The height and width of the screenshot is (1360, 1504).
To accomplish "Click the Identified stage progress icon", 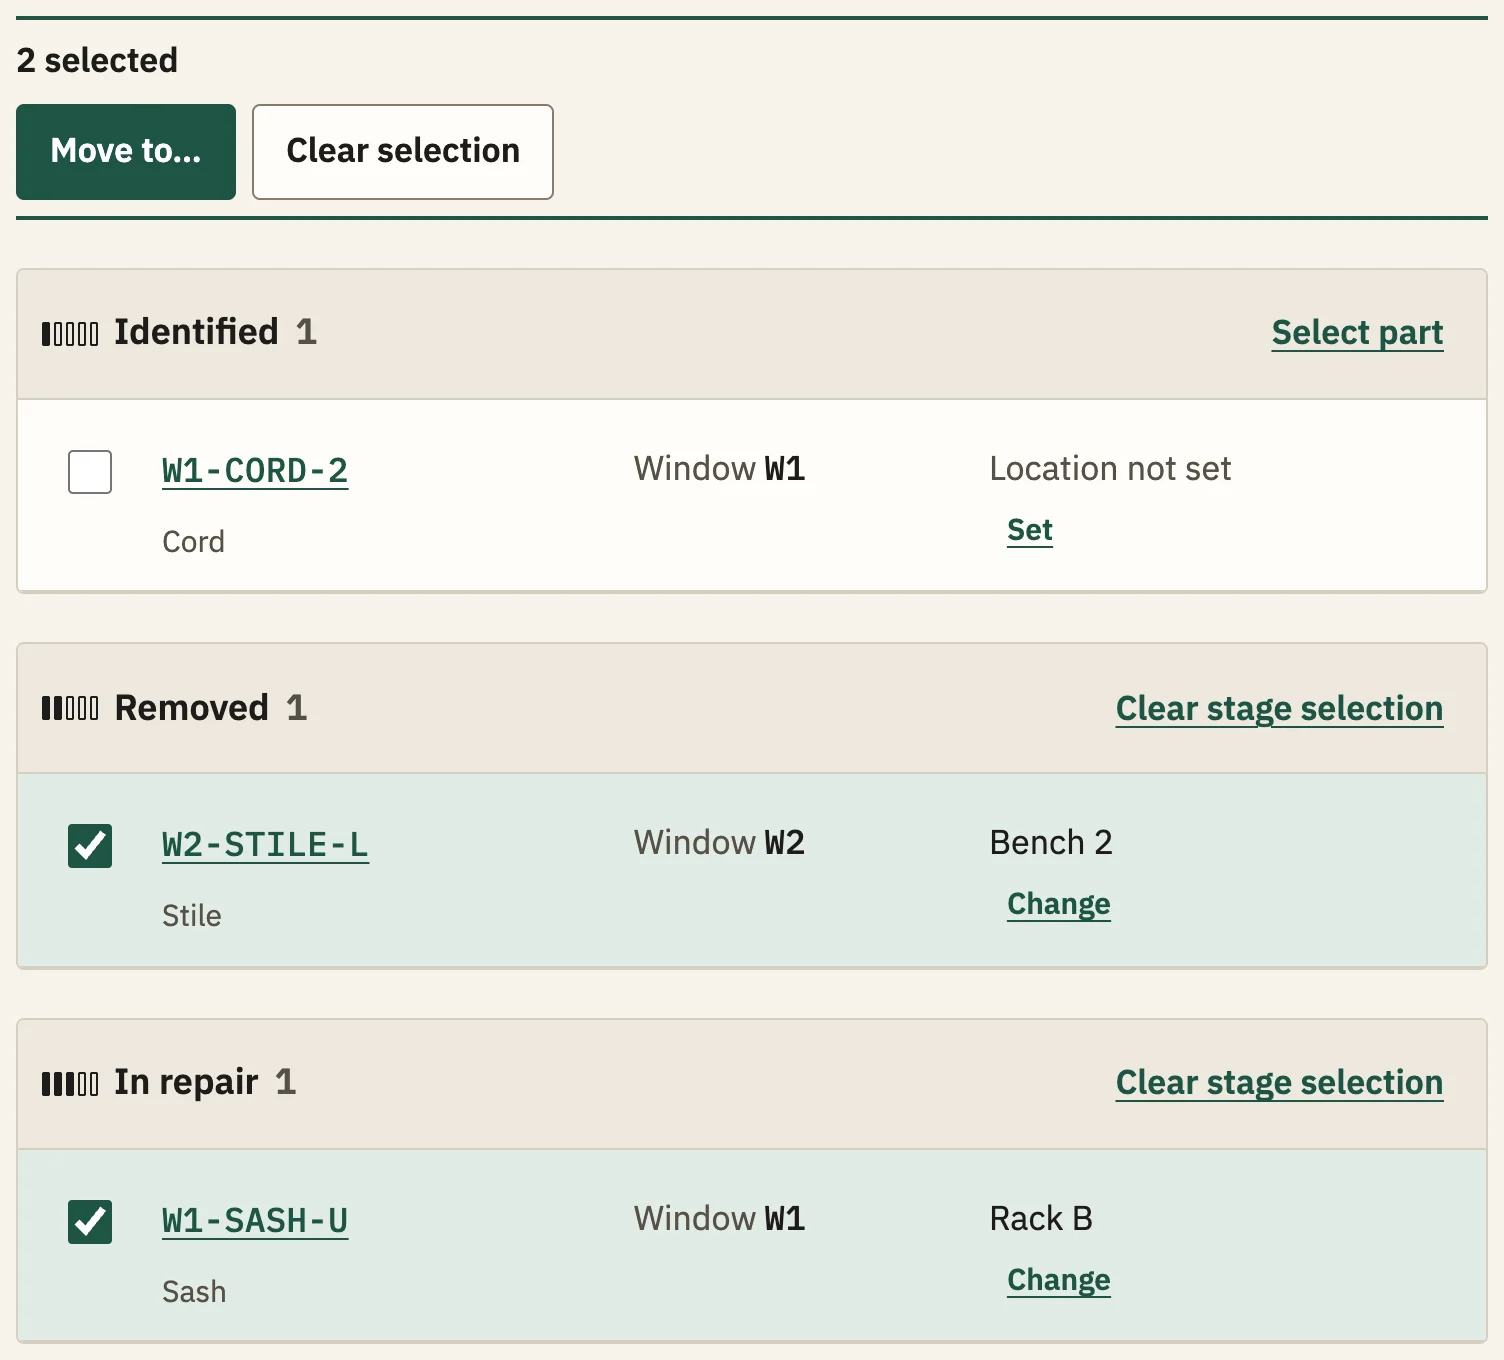I will click(x=70, y=334).
